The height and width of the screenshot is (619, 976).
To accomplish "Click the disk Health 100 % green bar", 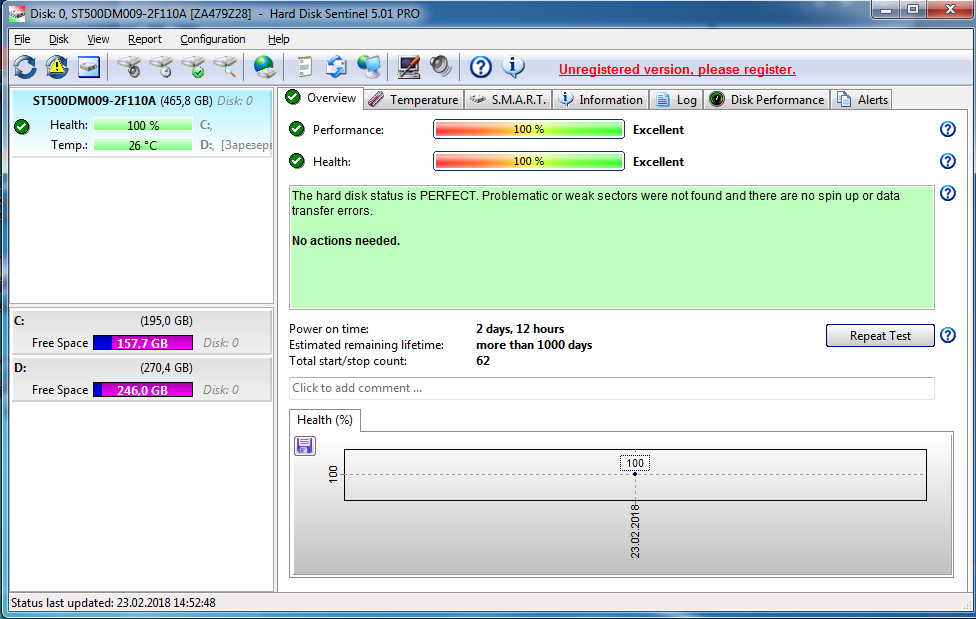I will tap(143, 125).
